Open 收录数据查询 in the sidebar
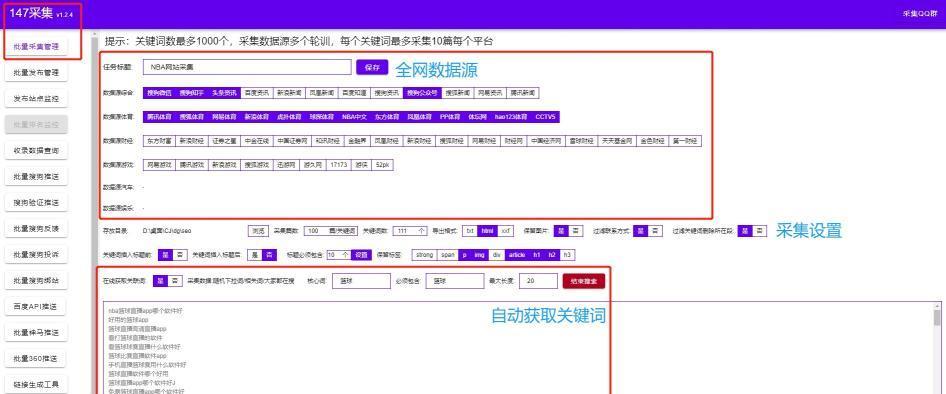The height and width of the screenshot is (394, 946). click(x=36, y=150)
